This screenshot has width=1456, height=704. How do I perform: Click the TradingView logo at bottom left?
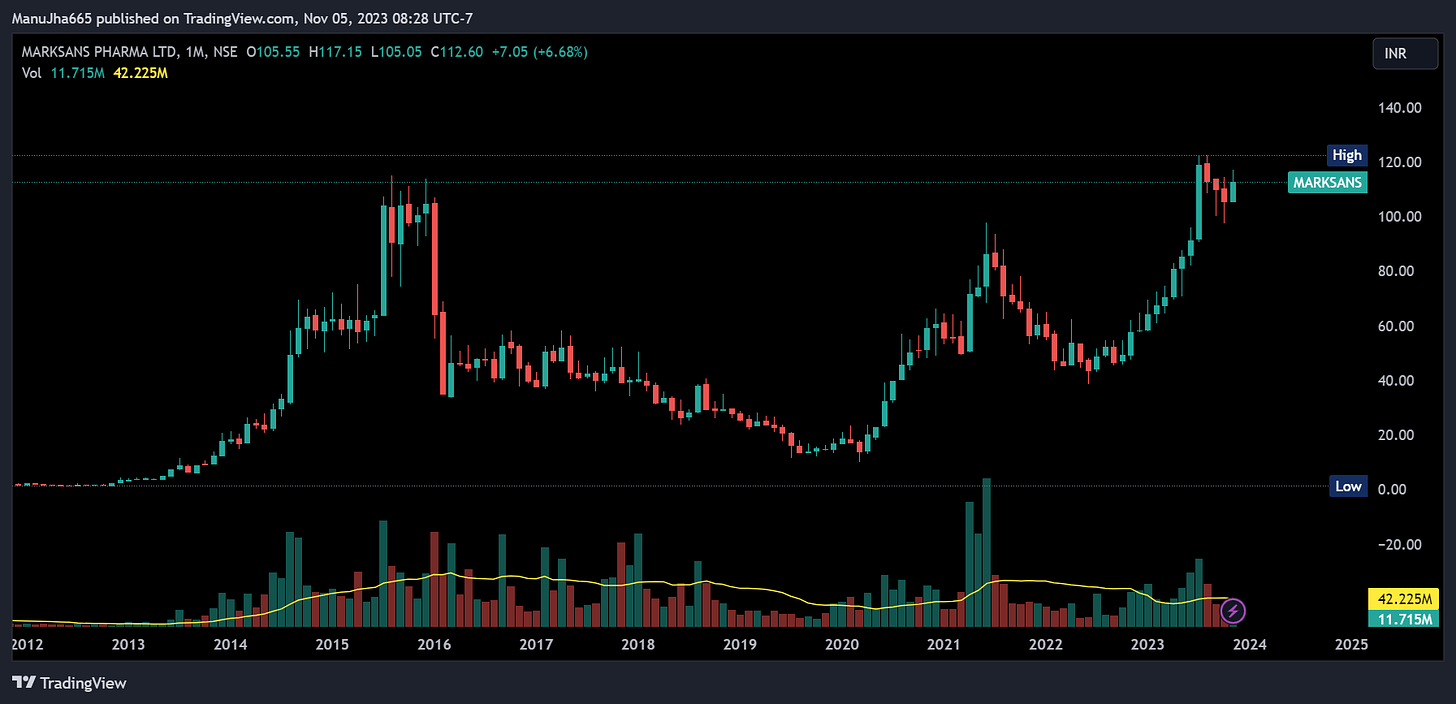point(69,683)
